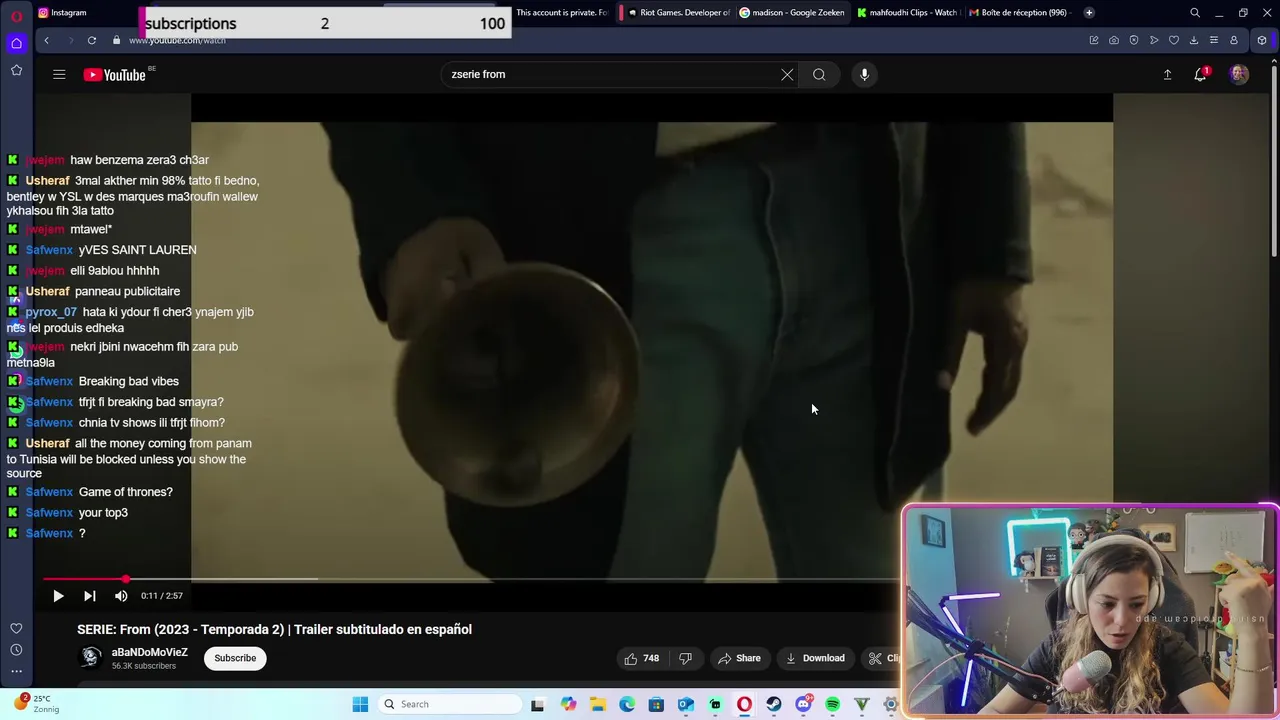Viewport: 1280px width, 720px height.
Task: Clear the search box with the X
Action: (787, 74)
